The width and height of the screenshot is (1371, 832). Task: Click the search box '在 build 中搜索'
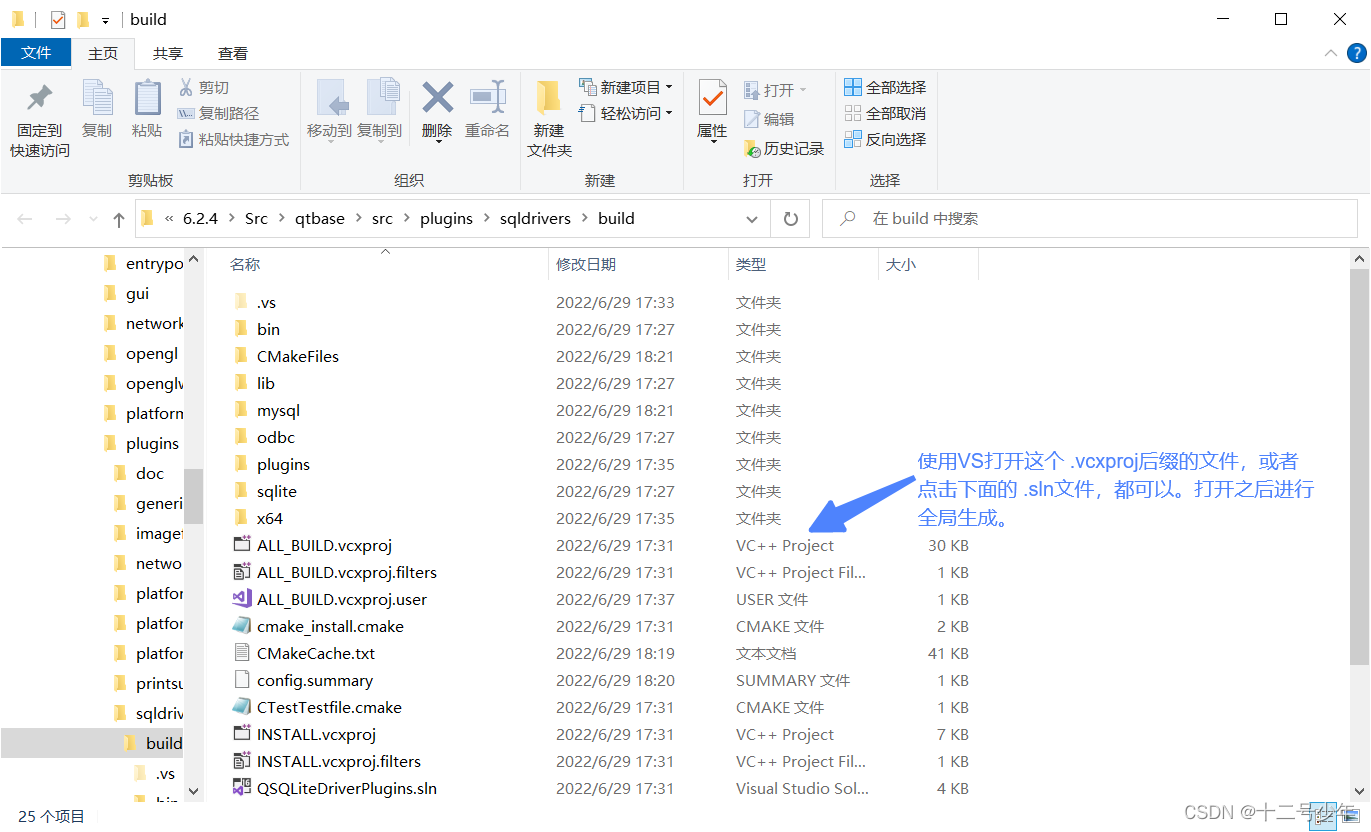click(1092, 219)
